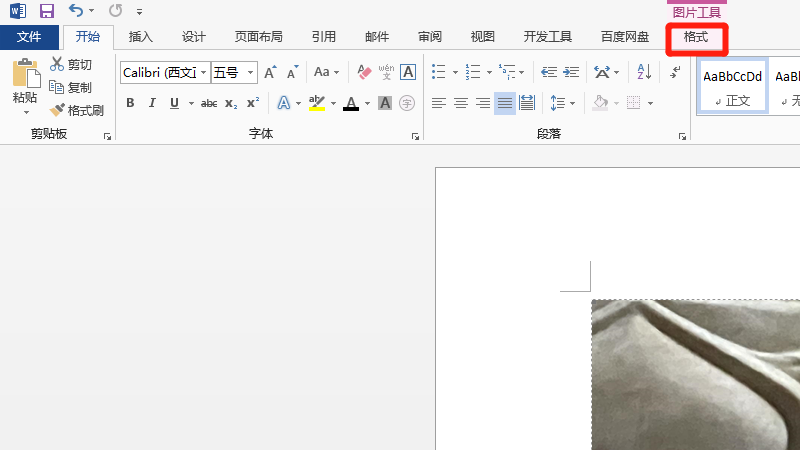Click the Sort A-Z icon
The width and height of the screenshot is (800, 450).
[643, 72]
